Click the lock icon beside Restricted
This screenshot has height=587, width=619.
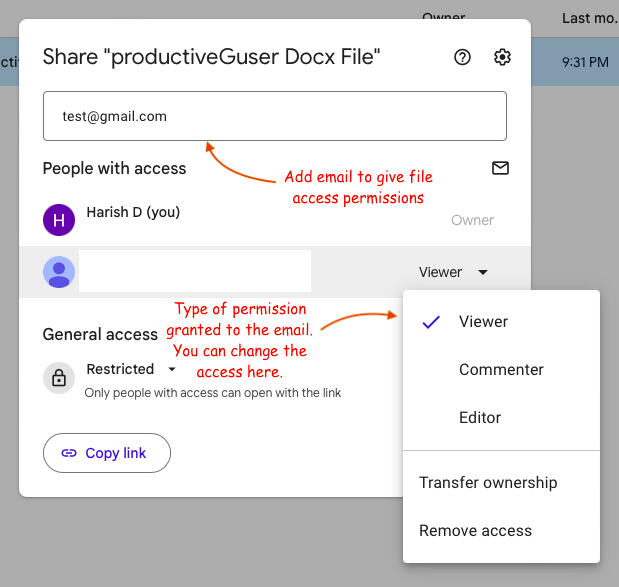tap(59, 378)
